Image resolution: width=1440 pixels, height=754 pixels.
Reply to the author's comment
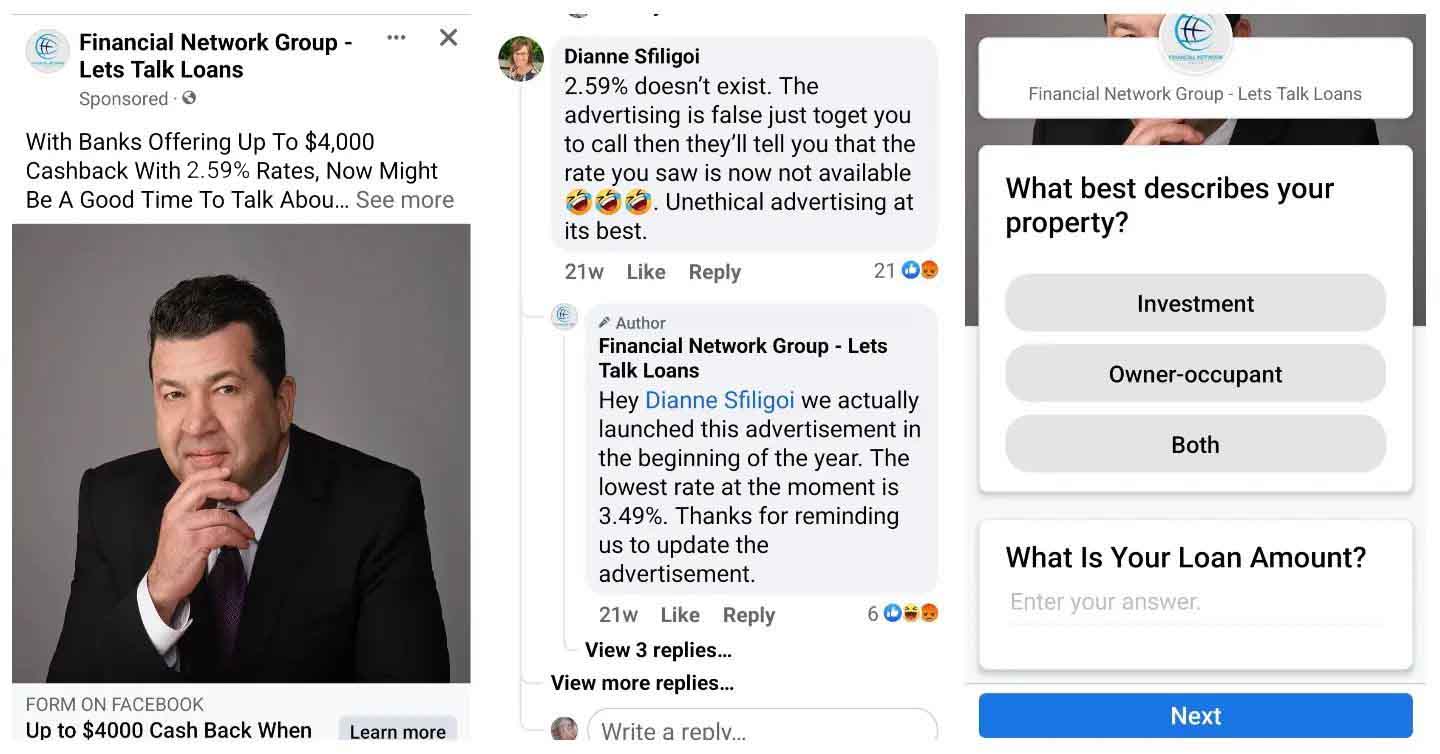click(749, 615)
